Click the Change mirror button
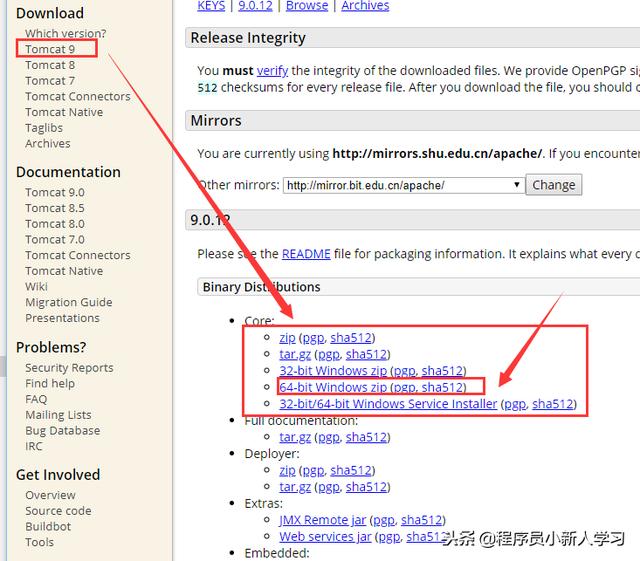Viewport: 640px width, 561px height. pyautogui.click(x=553, y=185)
